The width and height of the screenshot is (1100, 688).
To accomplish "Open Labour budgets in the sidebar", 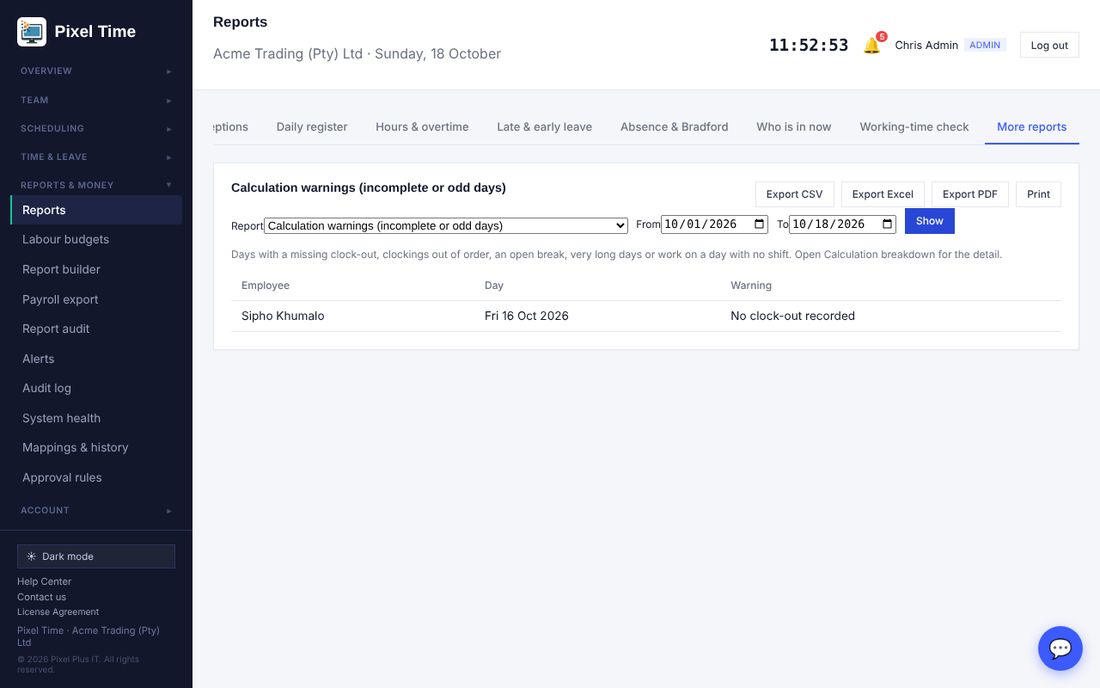I will 96,239.
